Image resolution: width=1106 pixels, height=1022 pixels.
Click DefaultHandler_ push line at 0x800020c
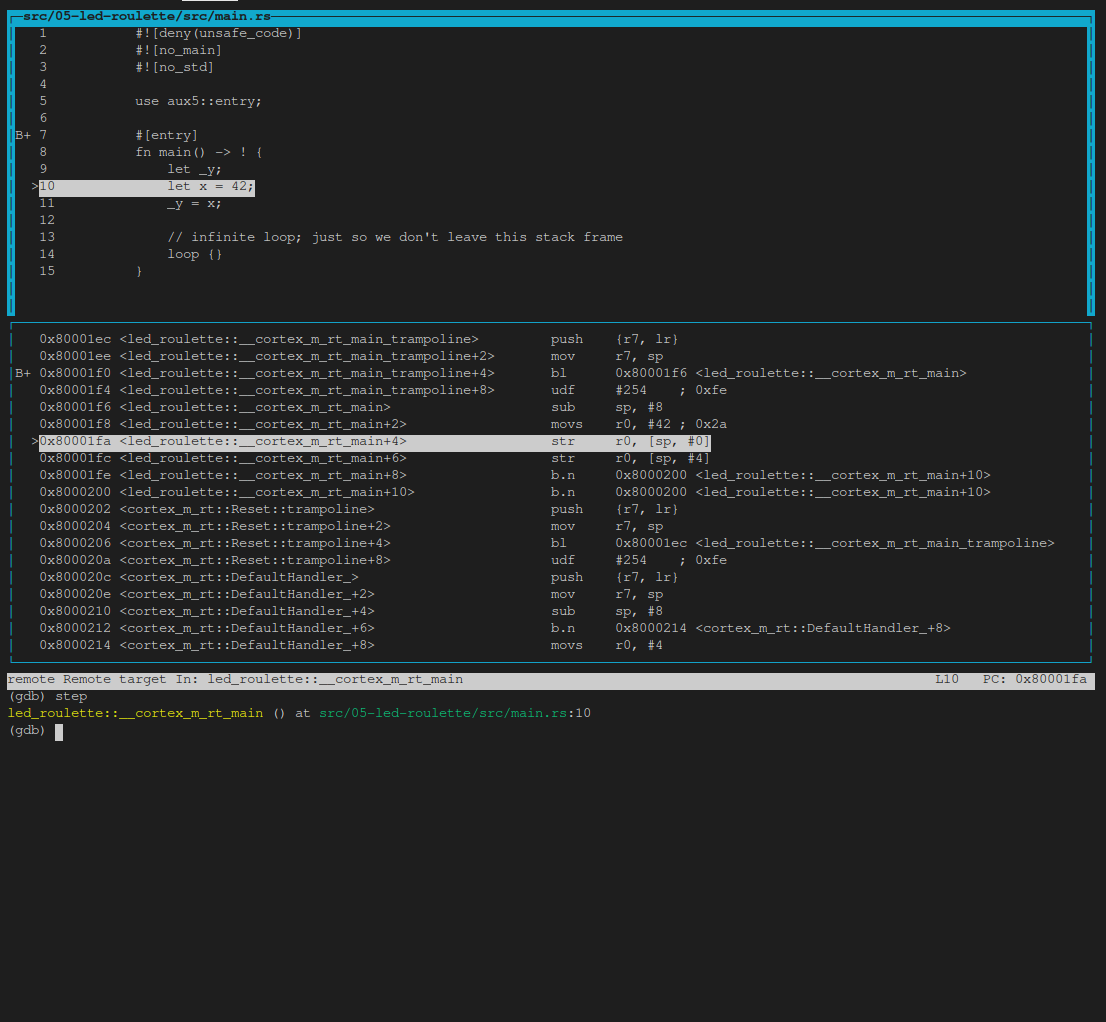pos(359,577)
